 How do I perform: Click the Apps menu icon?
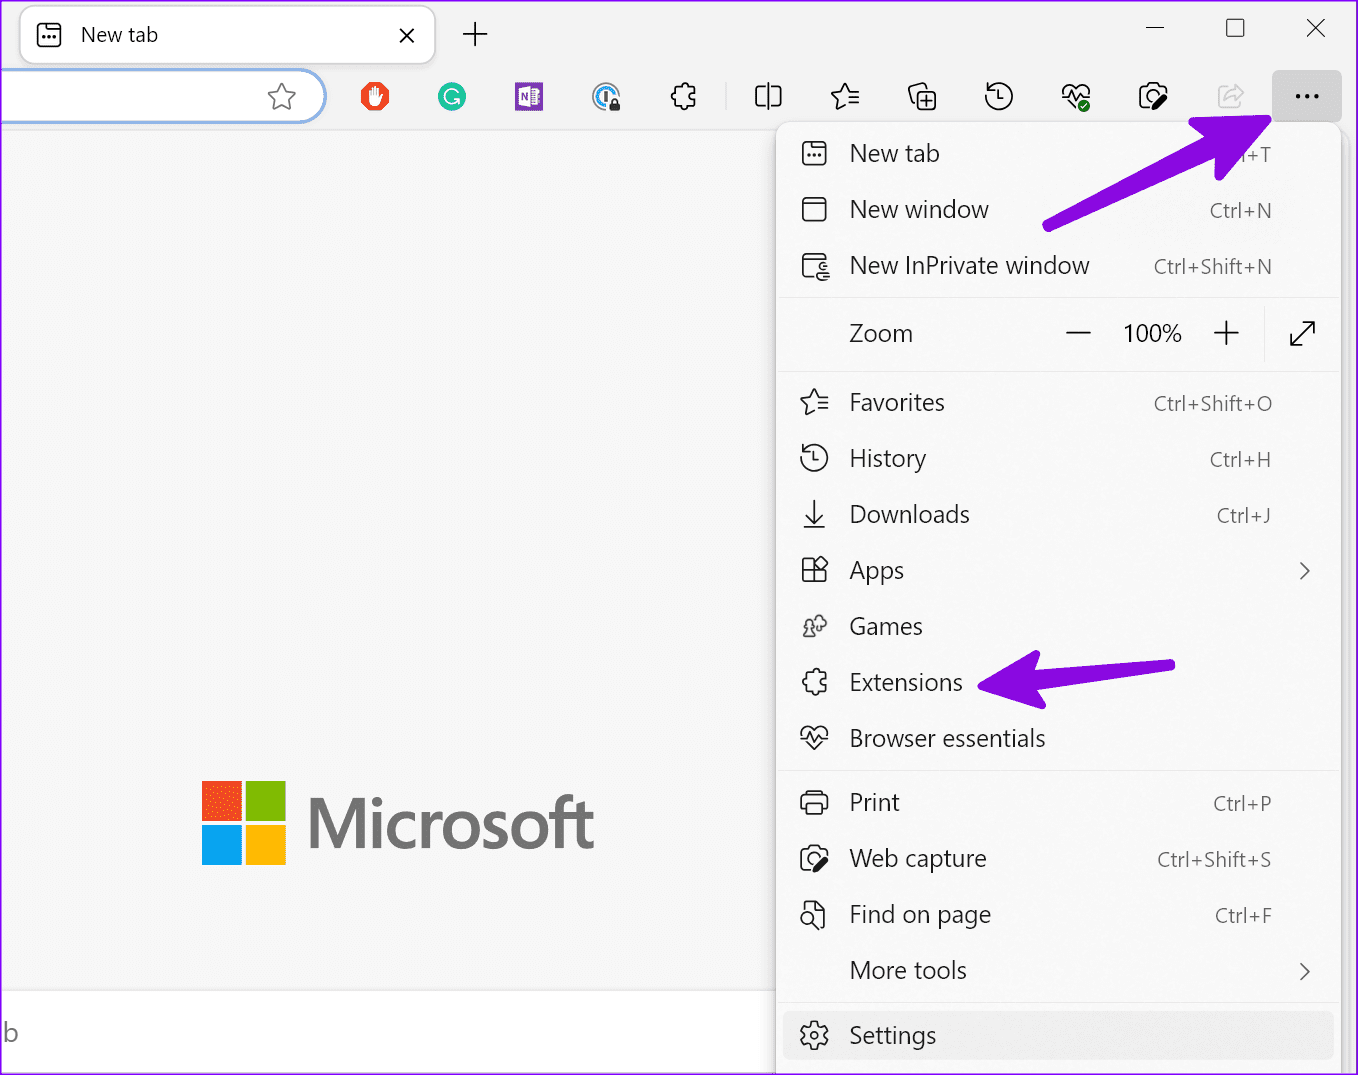(815, 570)
